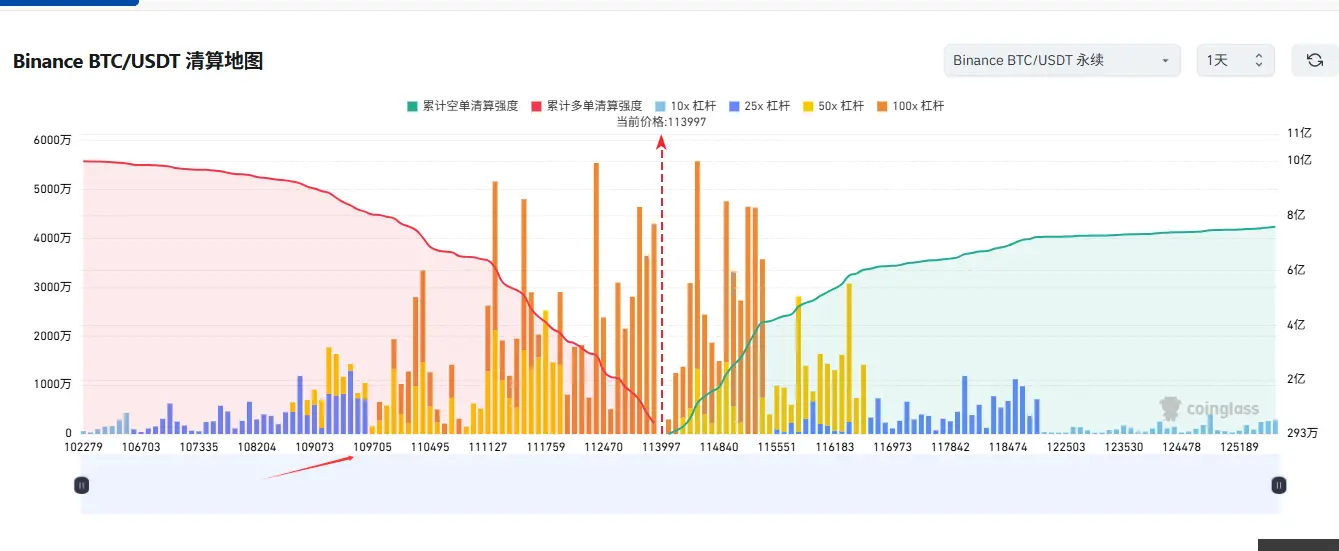Screen dimensions: 1339x551
Task: Click left axis value 5000万
Action: tap(52, 189)
